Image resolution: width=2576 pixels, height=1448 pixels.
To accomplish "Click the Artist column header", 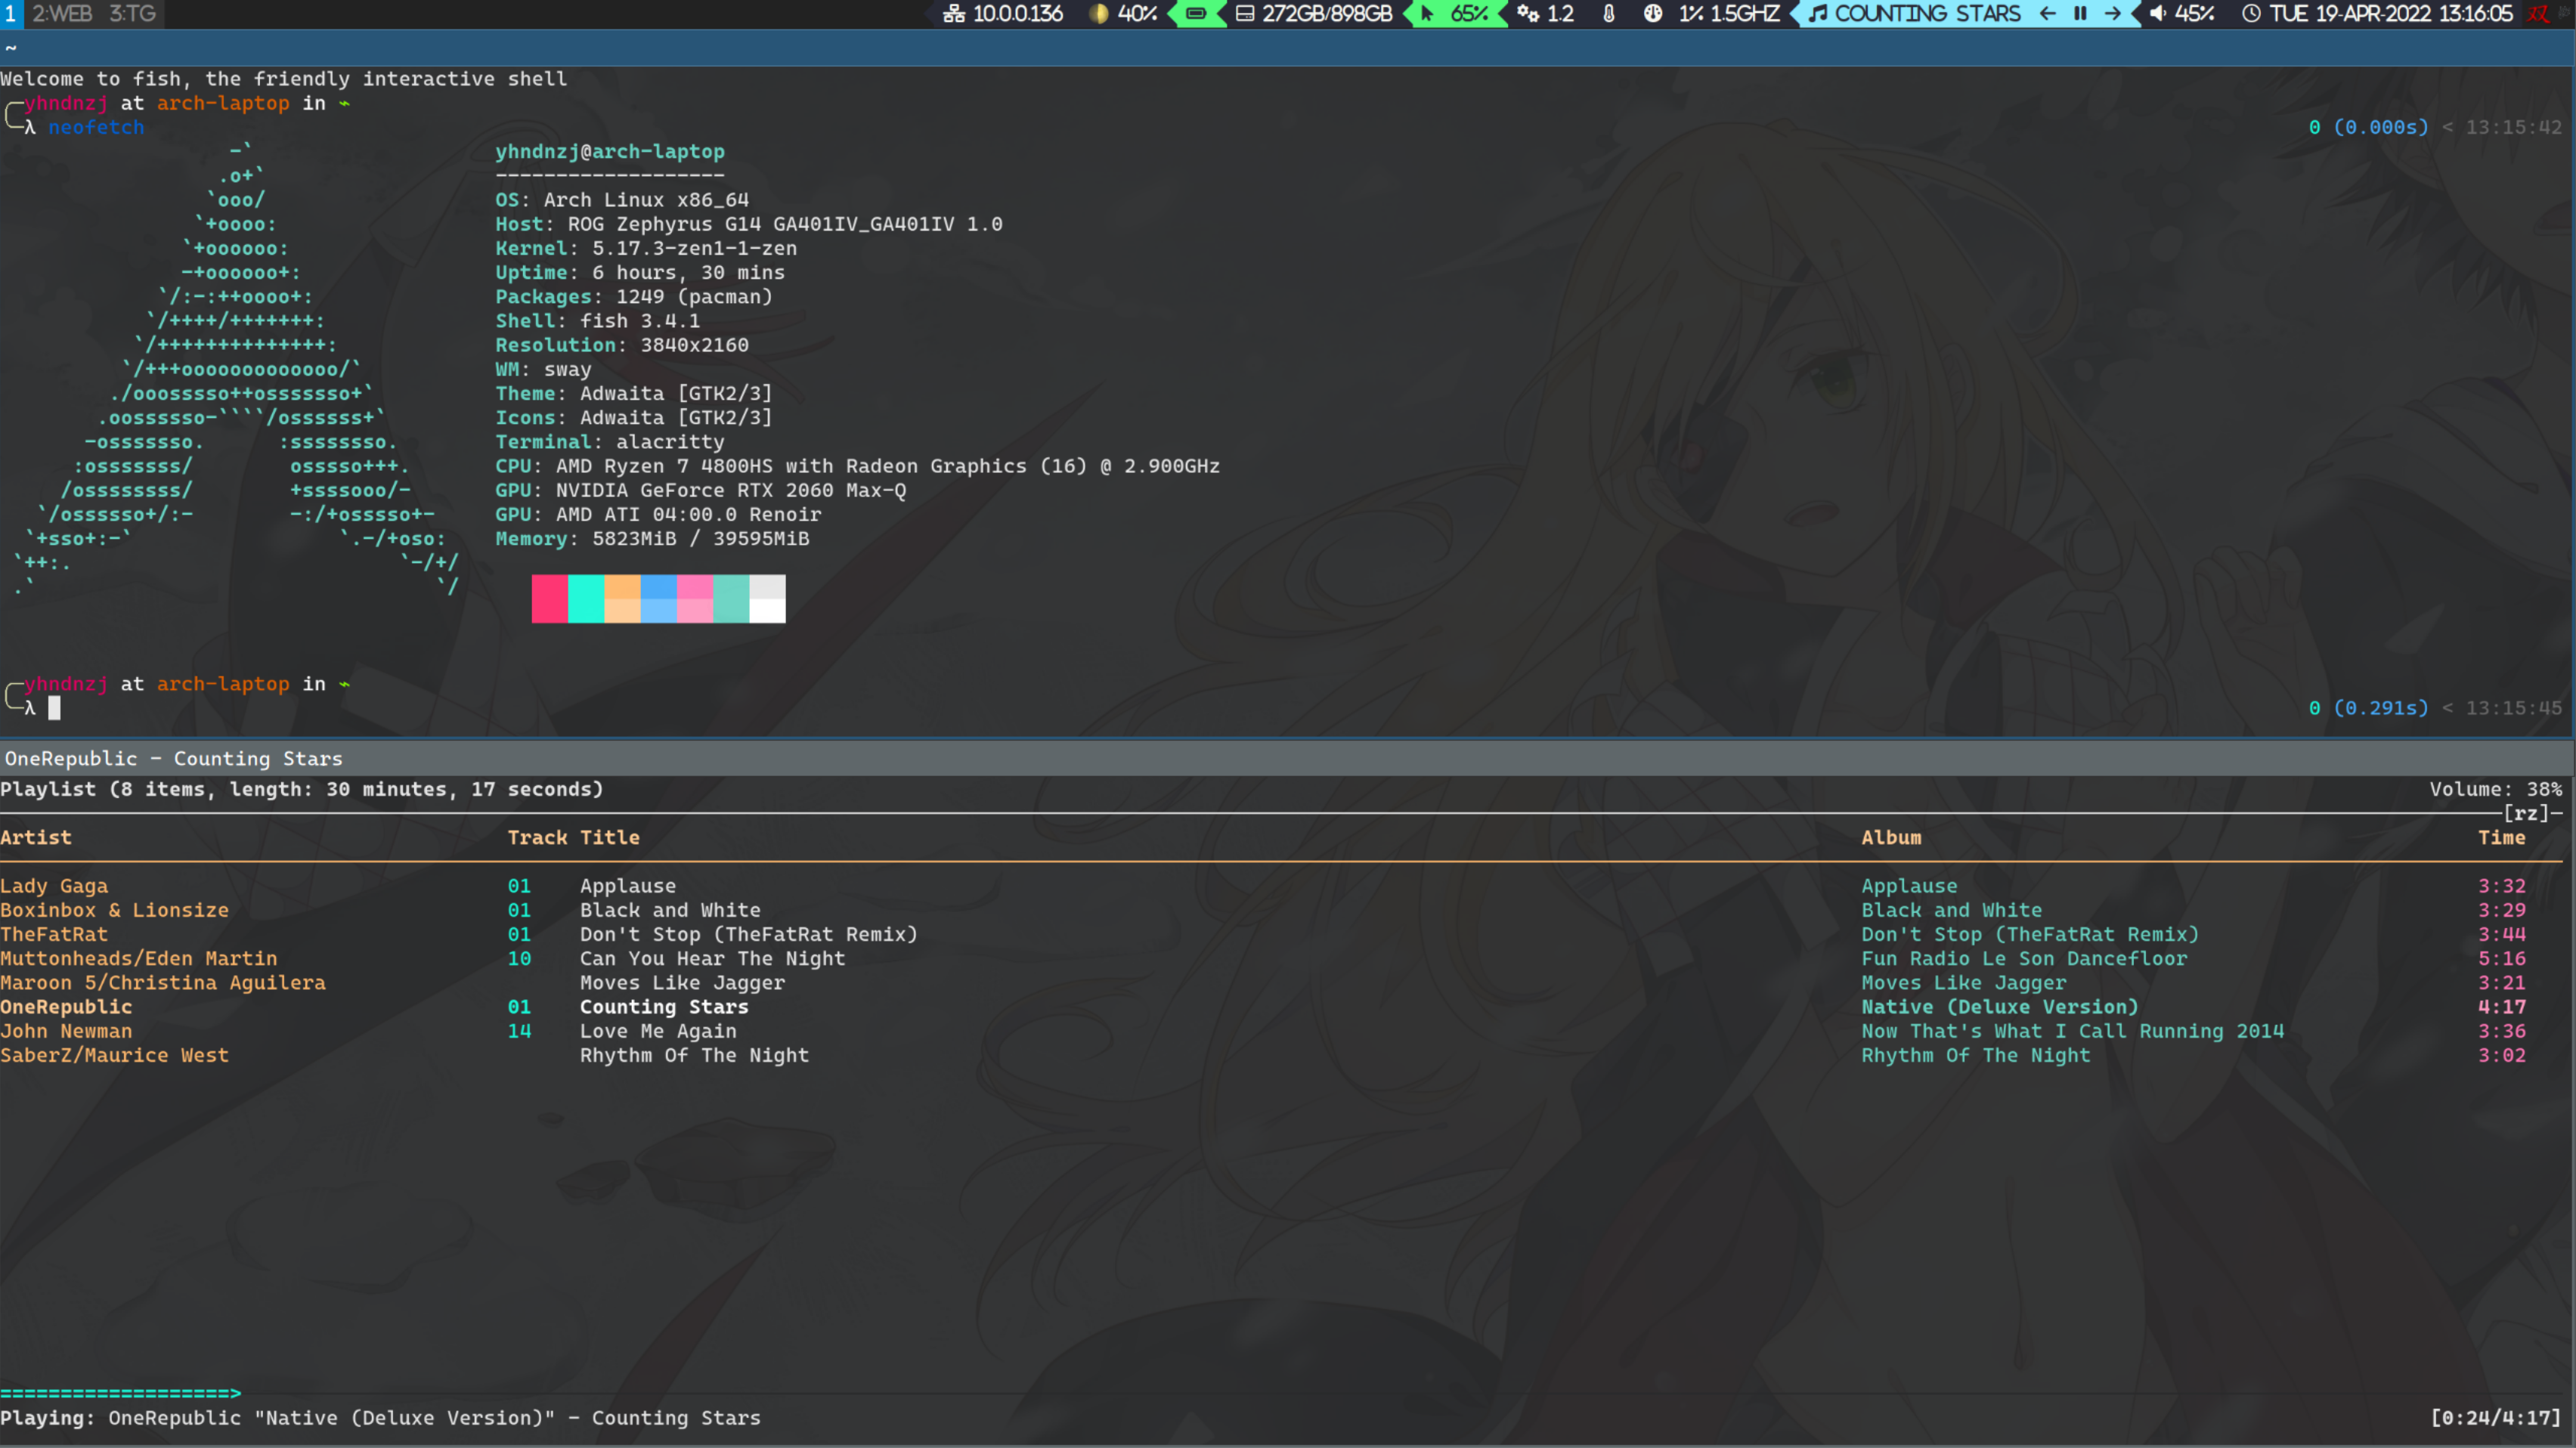I will [x=36, y=837].
